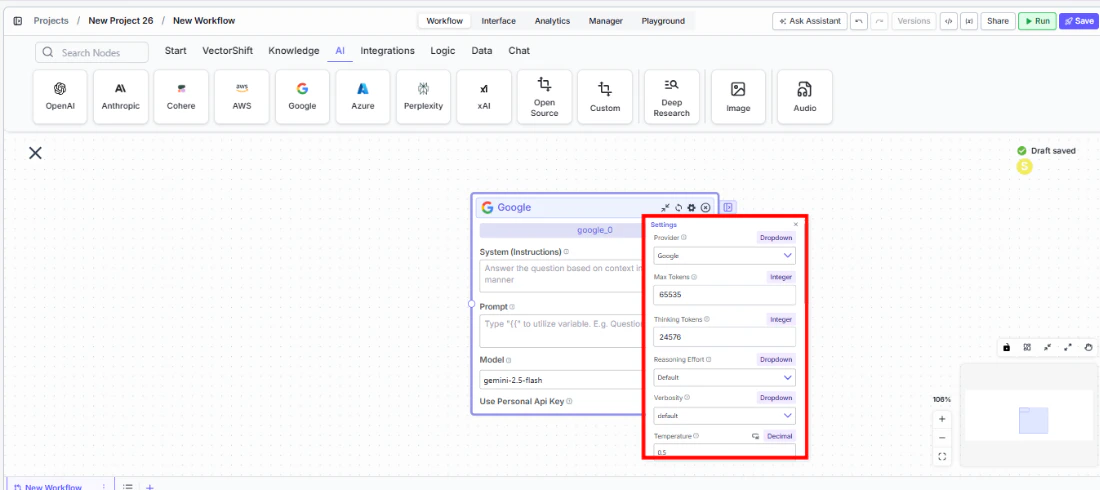Click the Dropdown type badge next to Provider
Viewport: 1100px width, 490px height.
(x=776, y=237)
